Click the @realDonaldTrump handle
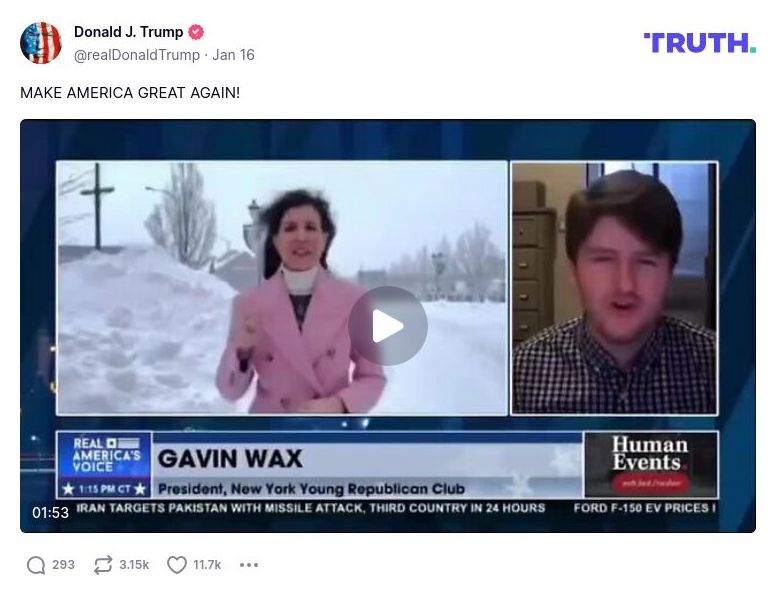 pos(137,55)
